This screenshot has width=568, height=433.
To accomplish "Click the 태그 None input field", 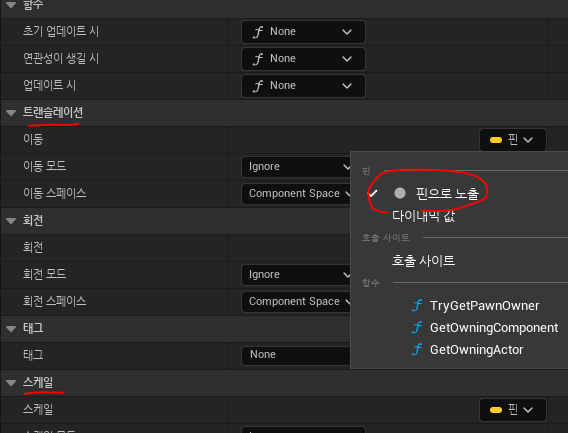I will (x=296, y=356).
